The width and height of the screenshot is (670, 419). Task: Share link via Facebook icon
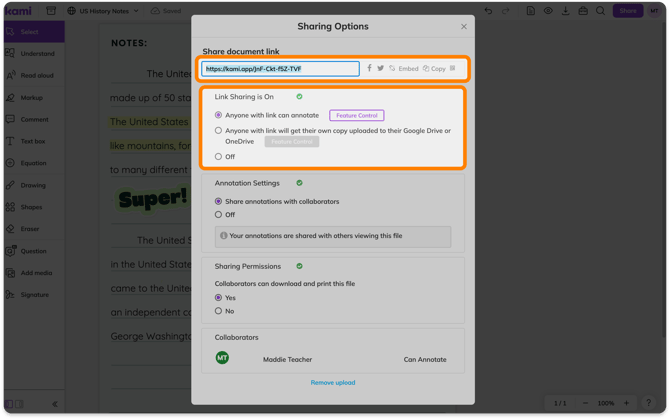[x=369, y=68]
